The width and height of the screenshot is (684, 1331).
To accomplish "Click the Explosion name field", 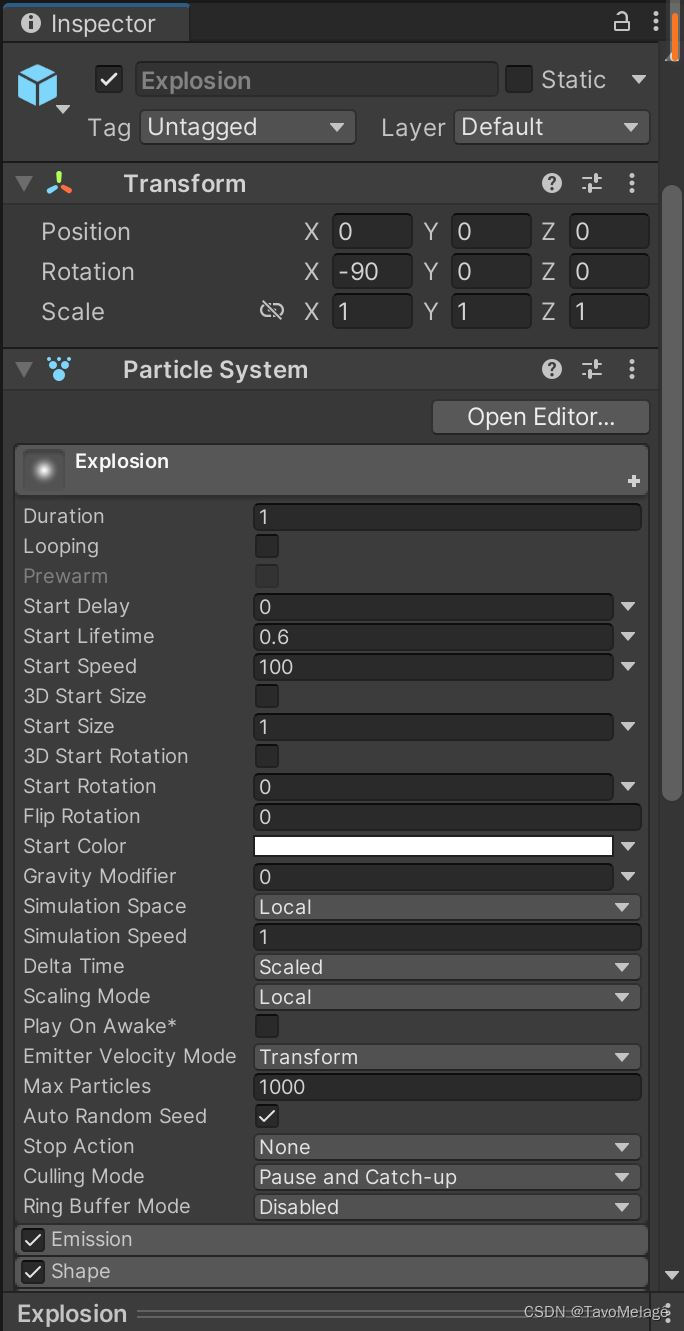I will pos(316,80).
